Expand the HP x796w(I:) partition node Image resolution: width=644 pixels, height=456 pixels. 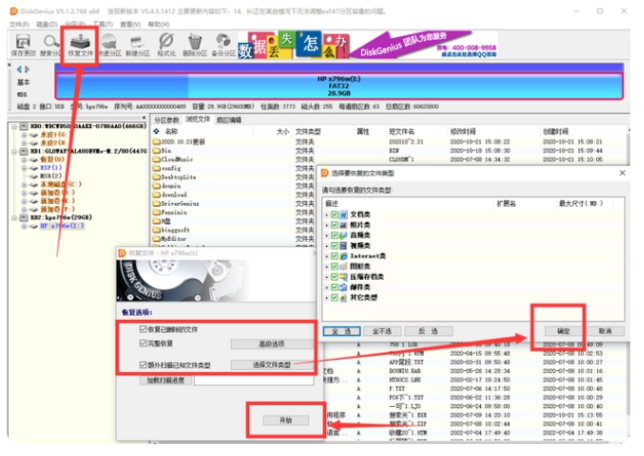[24, 226]
